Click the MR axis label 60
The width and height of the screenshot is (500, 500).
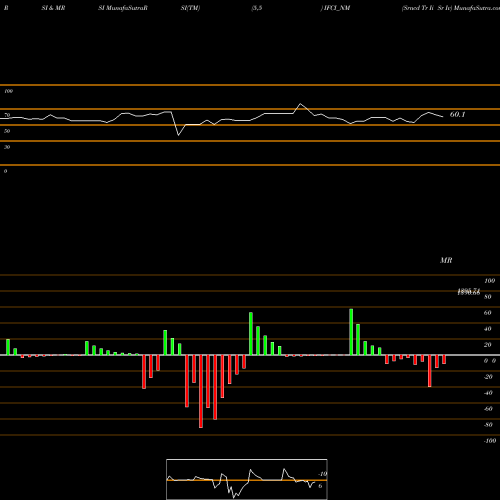click(488, 313)
